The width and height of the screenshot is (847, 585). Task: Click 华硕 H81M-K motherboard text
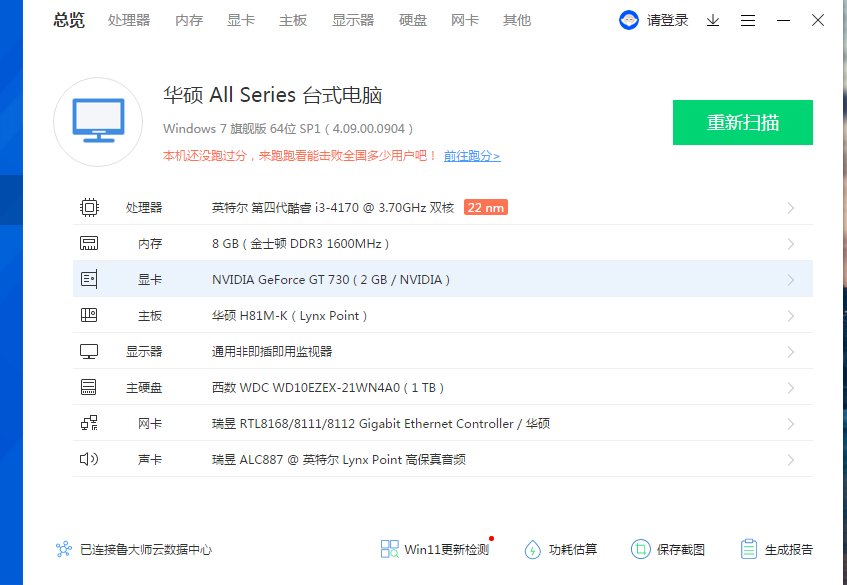[x=290, y=315]
